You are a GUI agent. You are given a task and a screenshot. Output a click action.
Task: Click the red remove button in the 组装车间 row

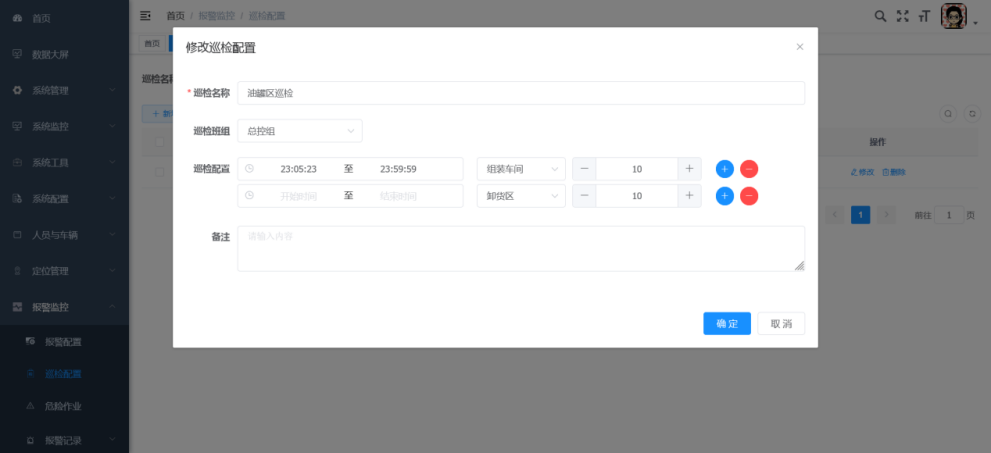coord(749,169)
